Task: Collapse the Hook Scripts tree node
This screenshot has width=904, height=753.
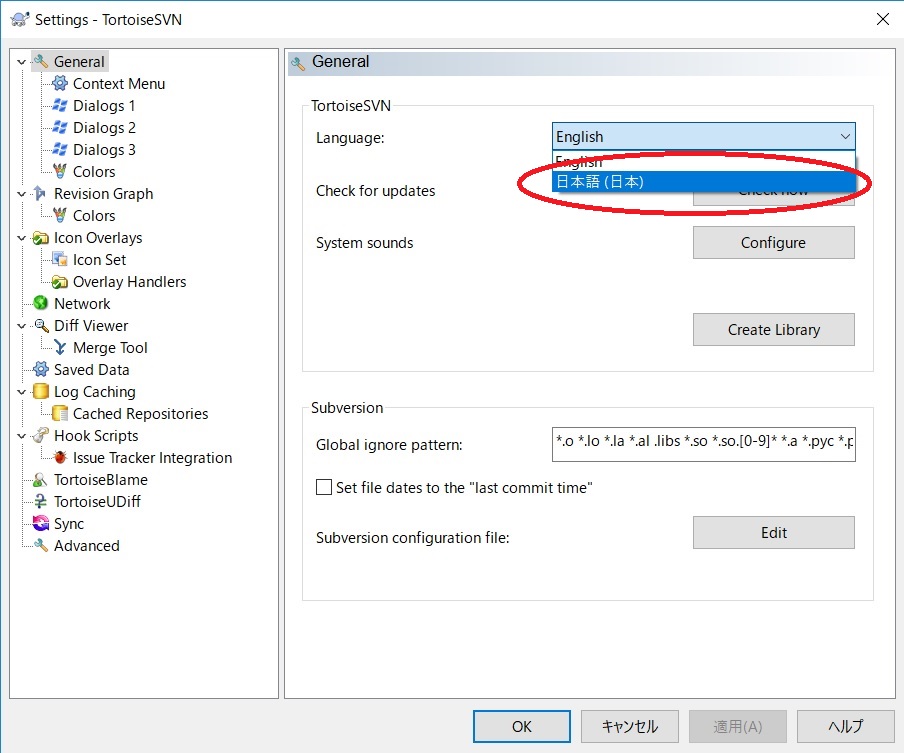Action: click(21, 436)
